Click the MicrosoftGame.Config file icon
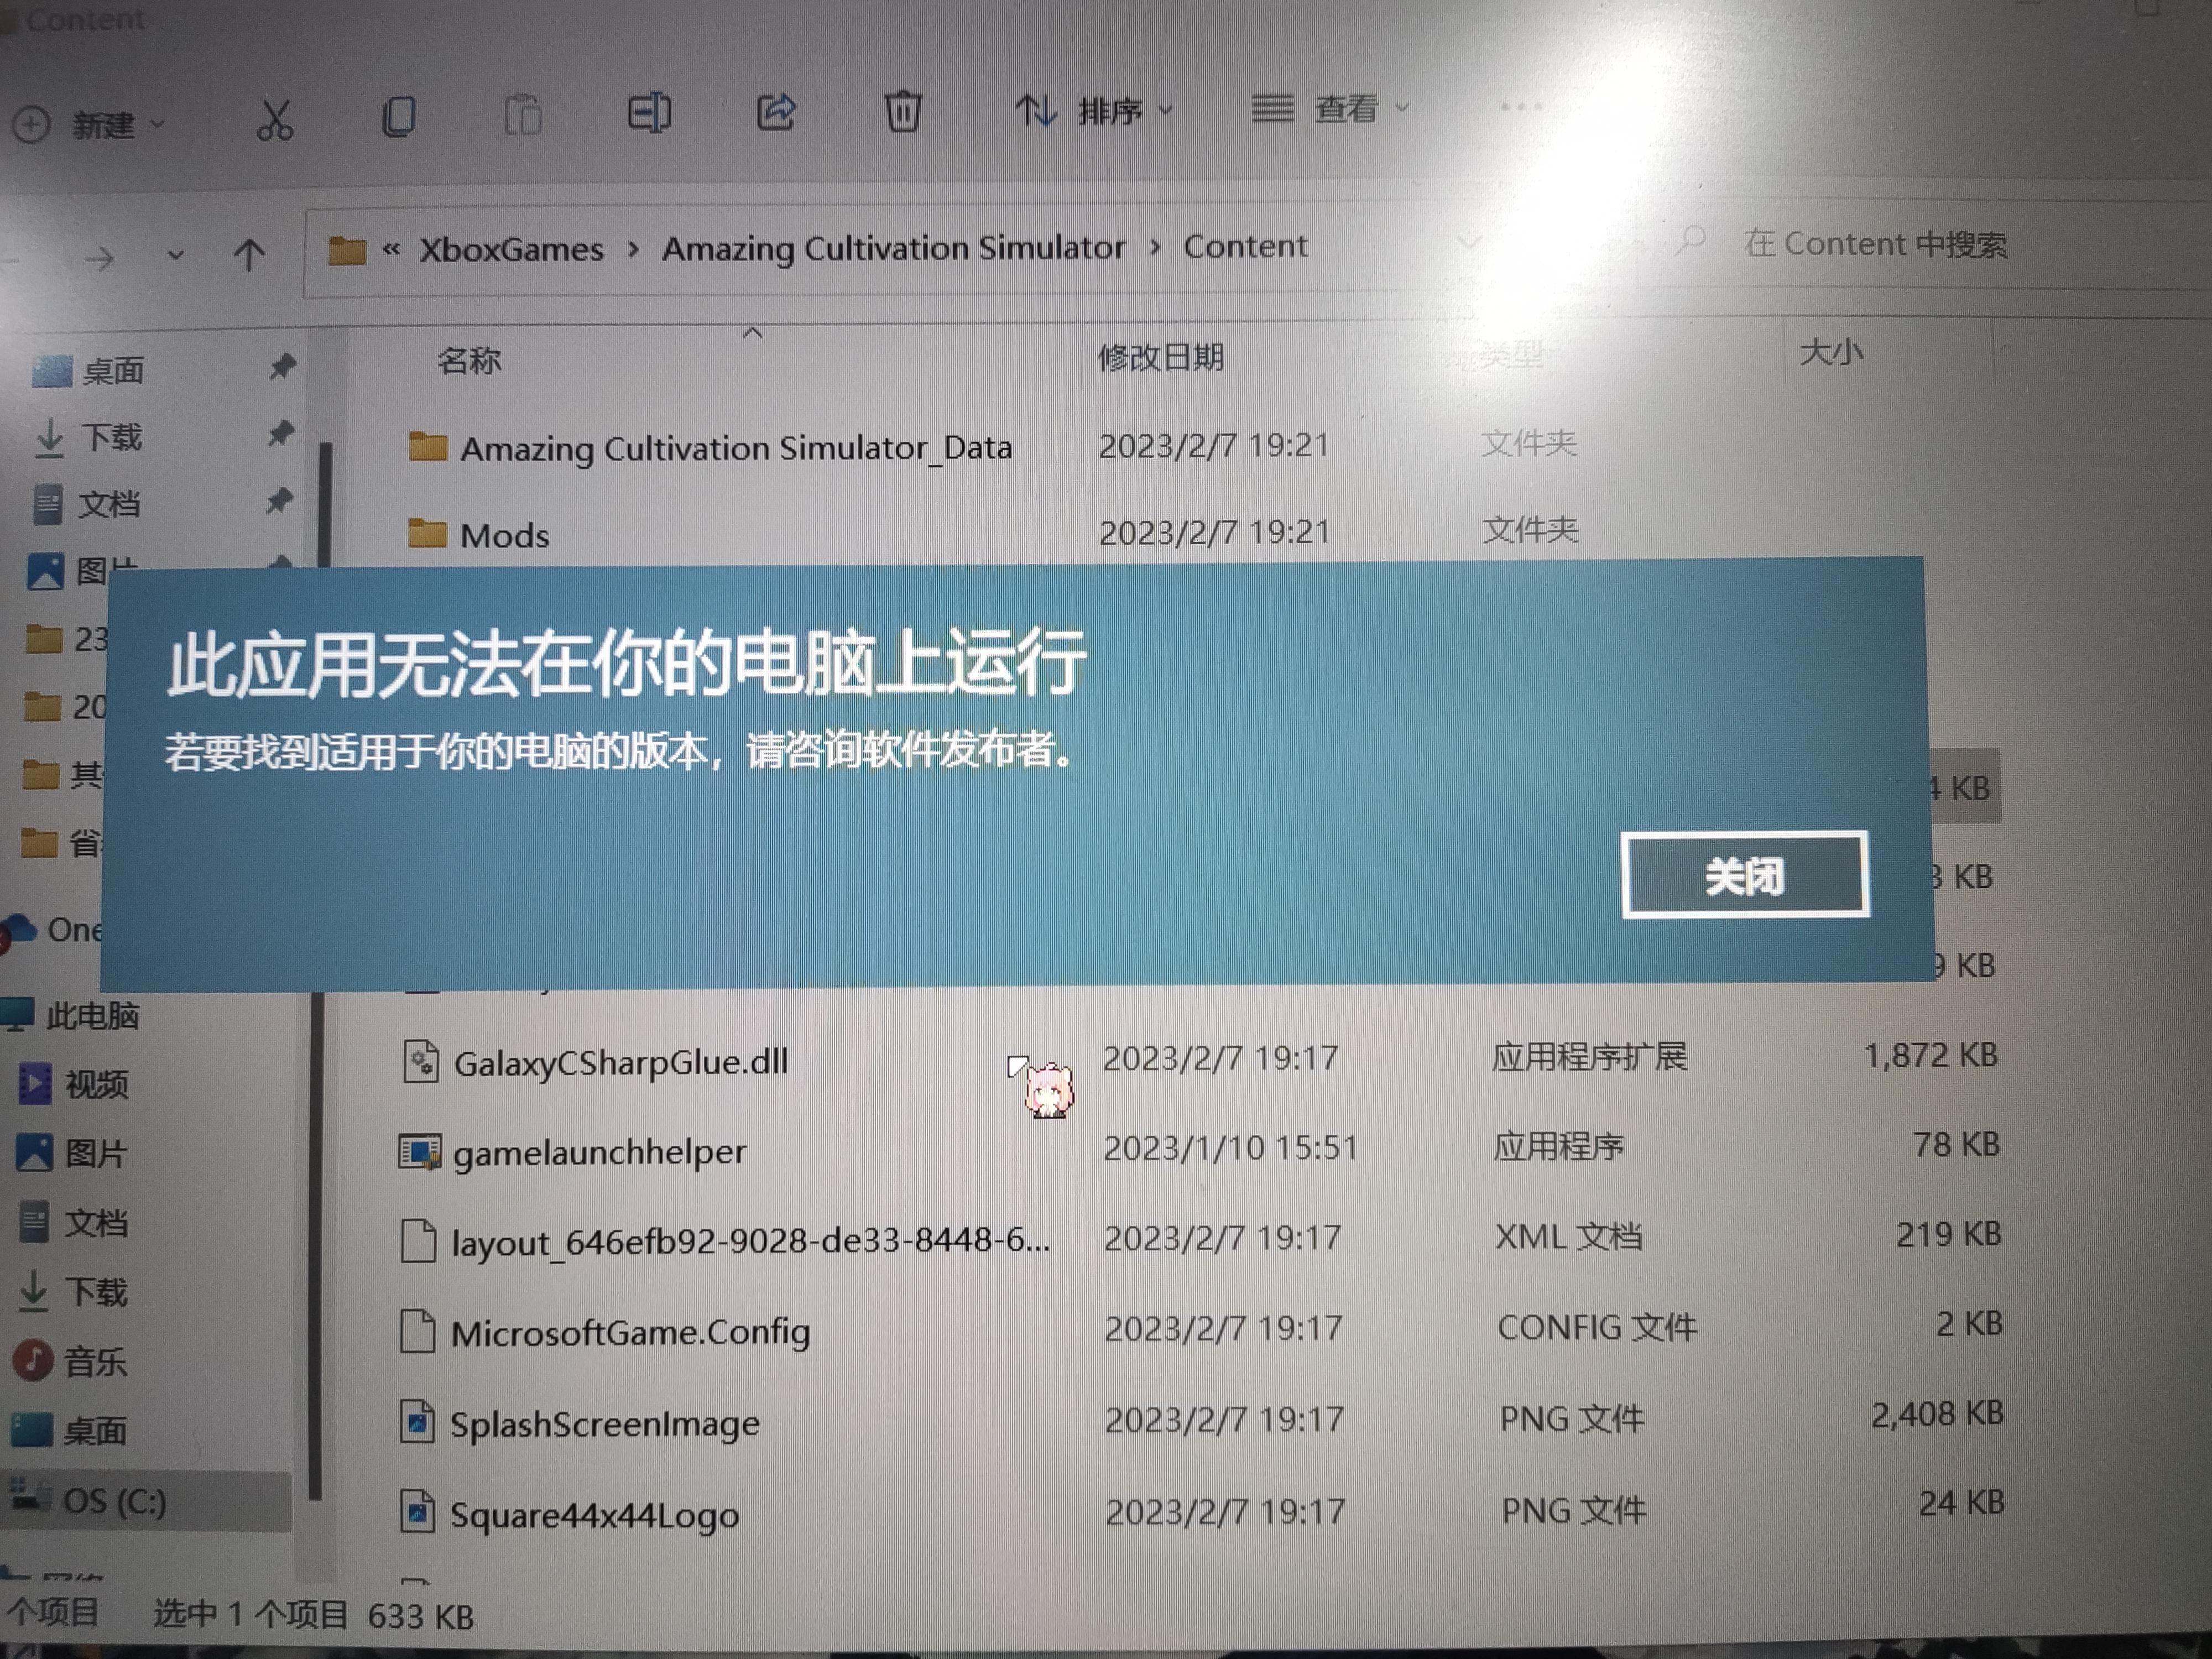This screenshot has height=1659, width=2212. 417,1332
